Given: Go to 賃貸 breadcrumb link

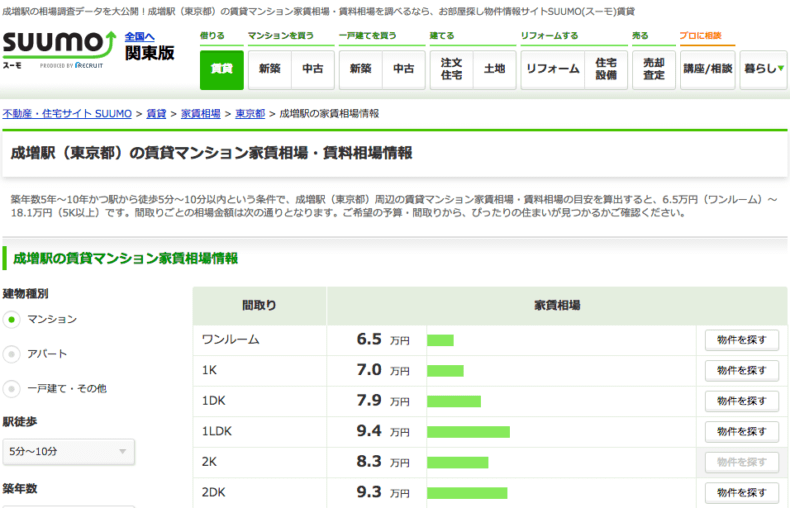Looking at the screenshot, I should pyautogui.click(x=156, y=114).
